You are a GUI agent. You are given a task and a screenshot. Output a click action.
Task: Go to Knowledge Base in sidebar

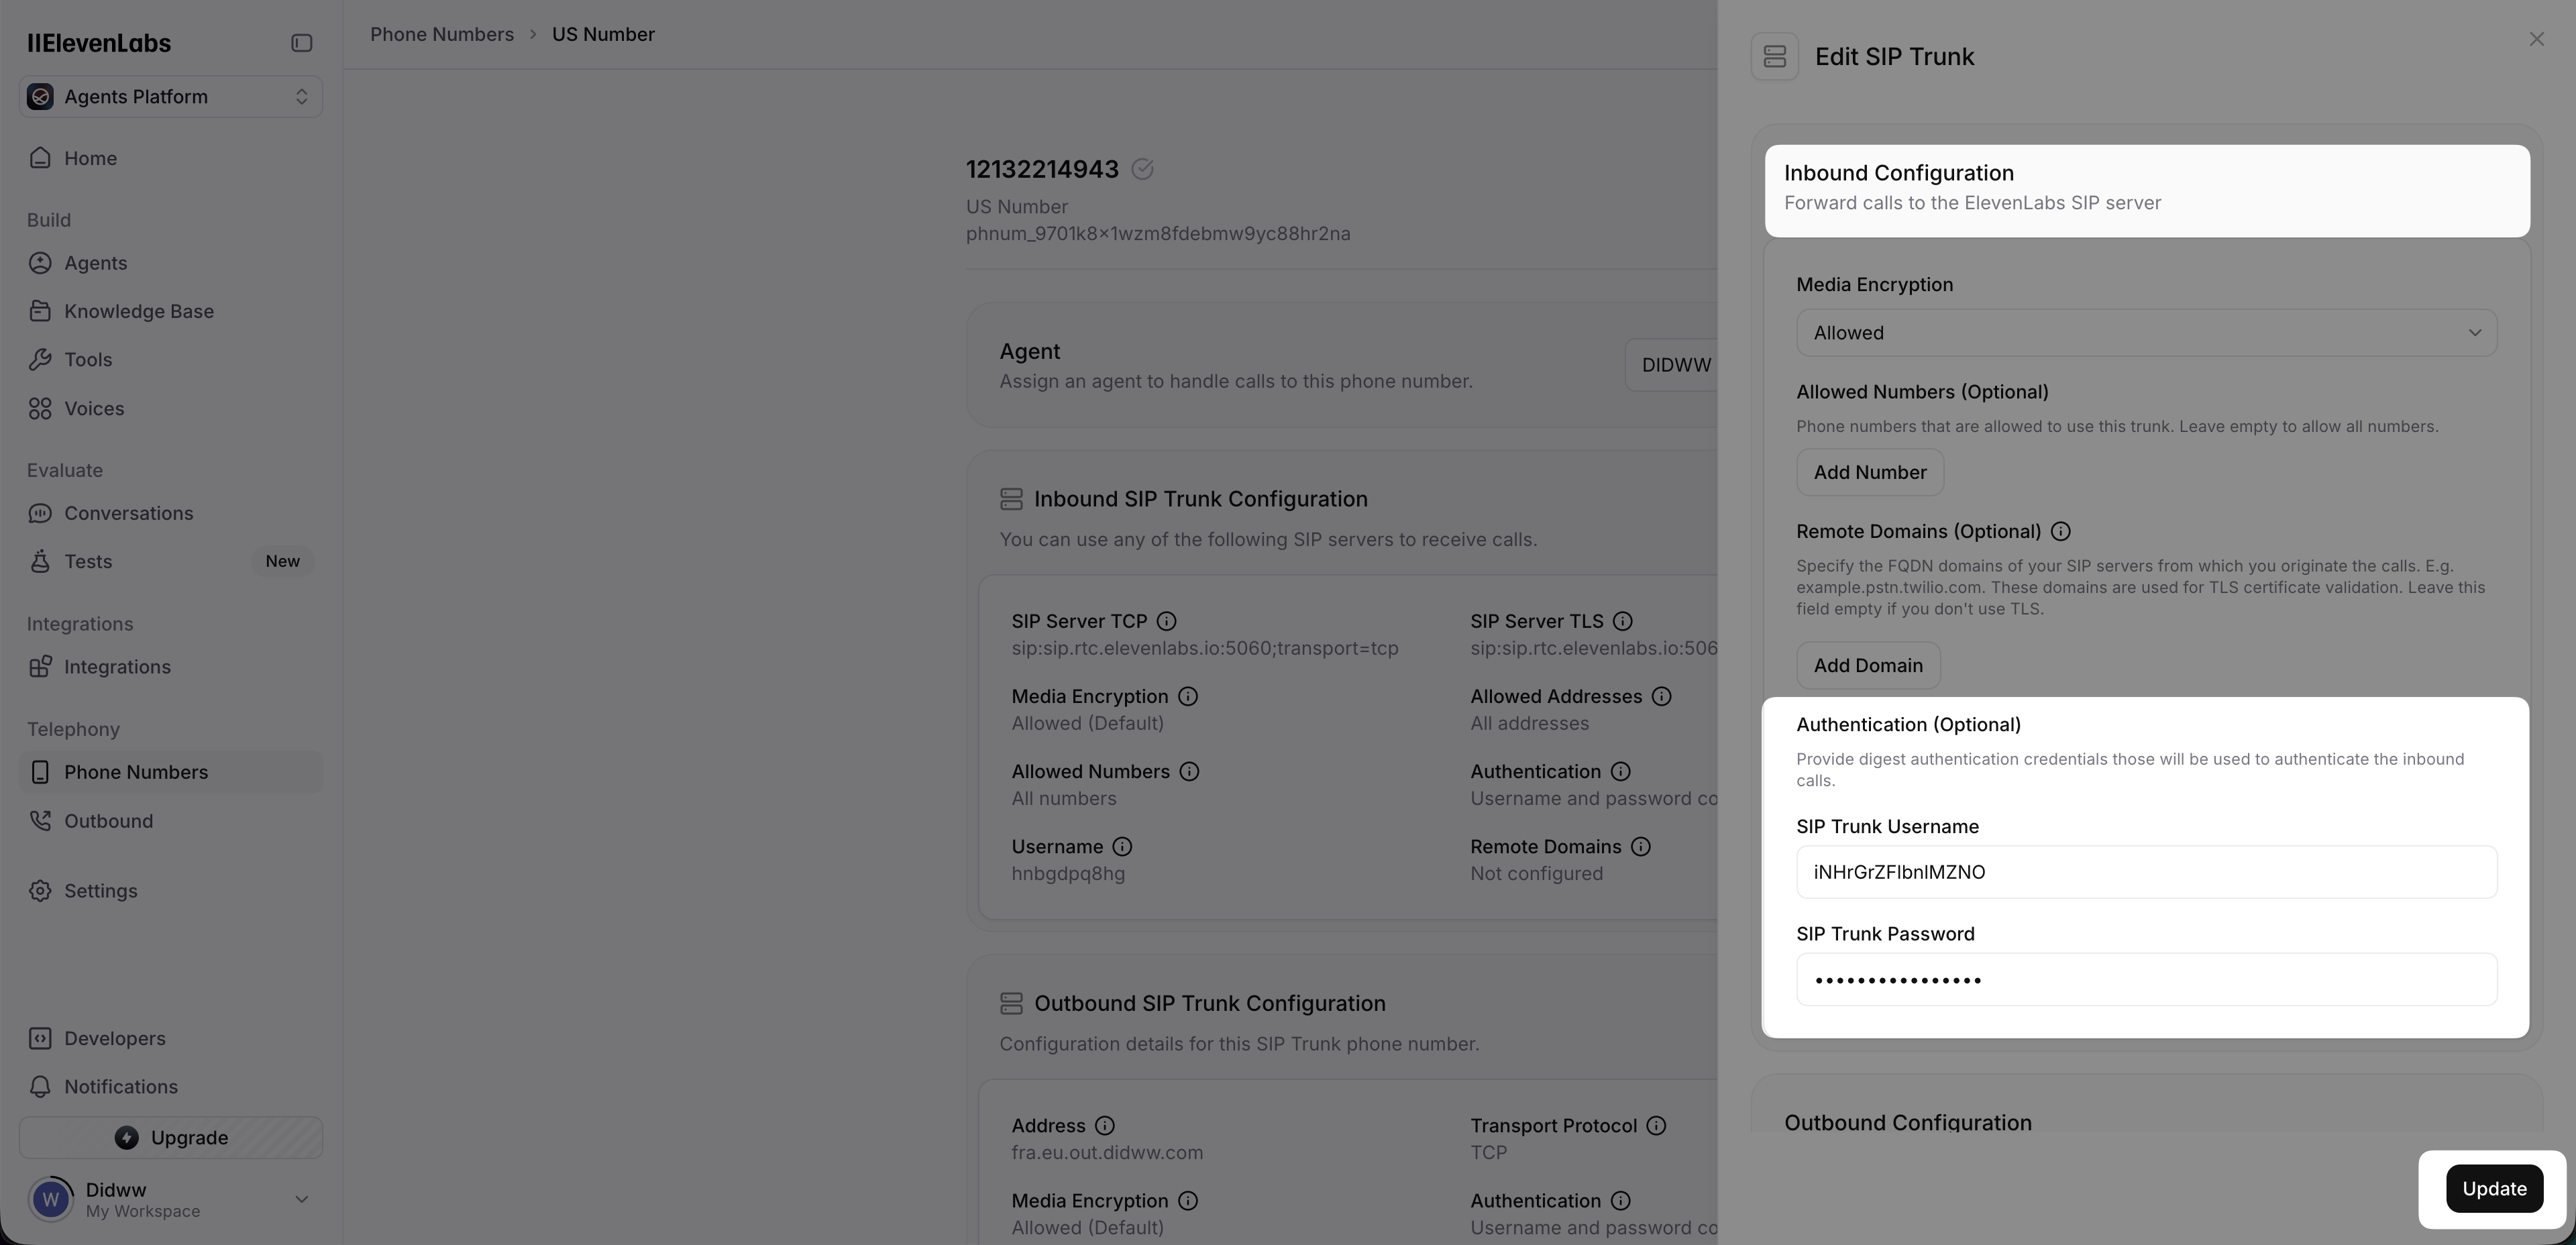pos(139,311)
